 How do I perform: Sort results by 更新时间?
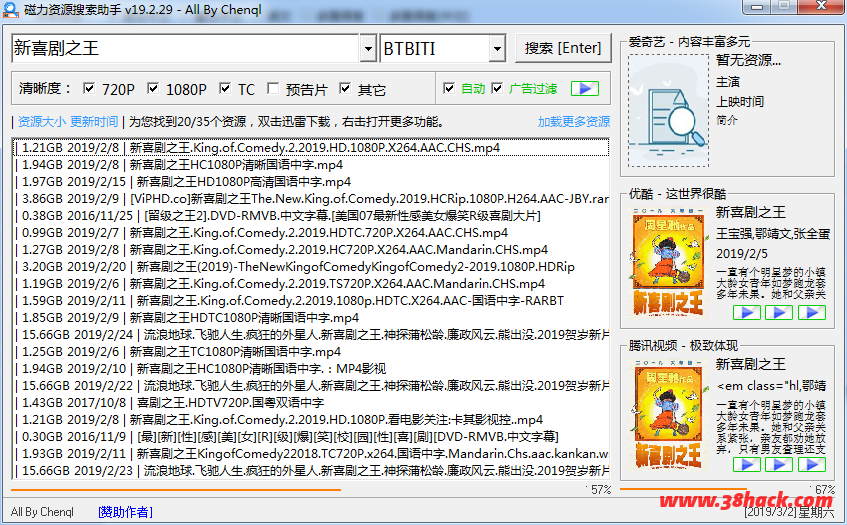94,122
